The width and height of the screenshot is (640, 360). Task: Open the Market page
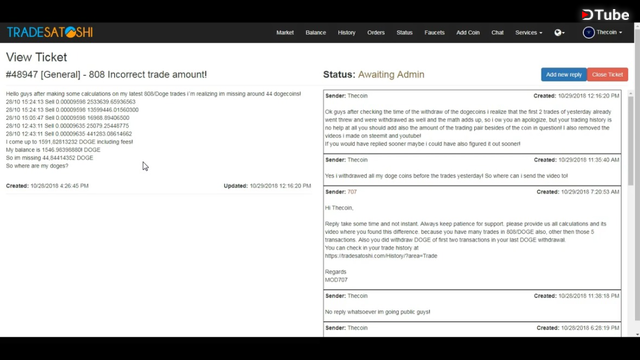(x=285, y=33)
